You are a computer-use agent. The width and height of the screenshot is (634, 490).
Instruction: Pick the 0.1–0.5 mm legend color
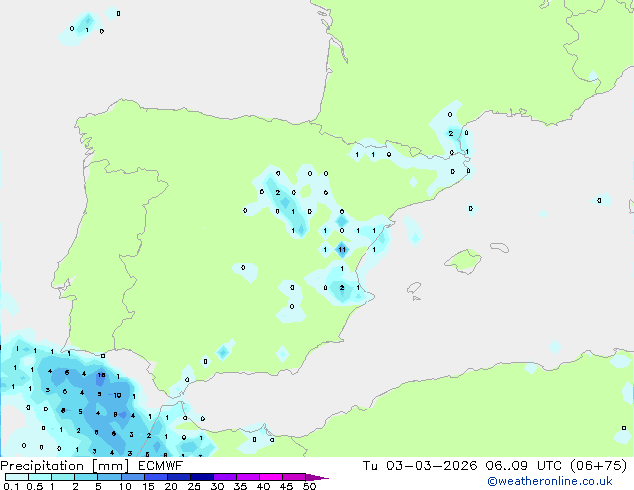17,477
